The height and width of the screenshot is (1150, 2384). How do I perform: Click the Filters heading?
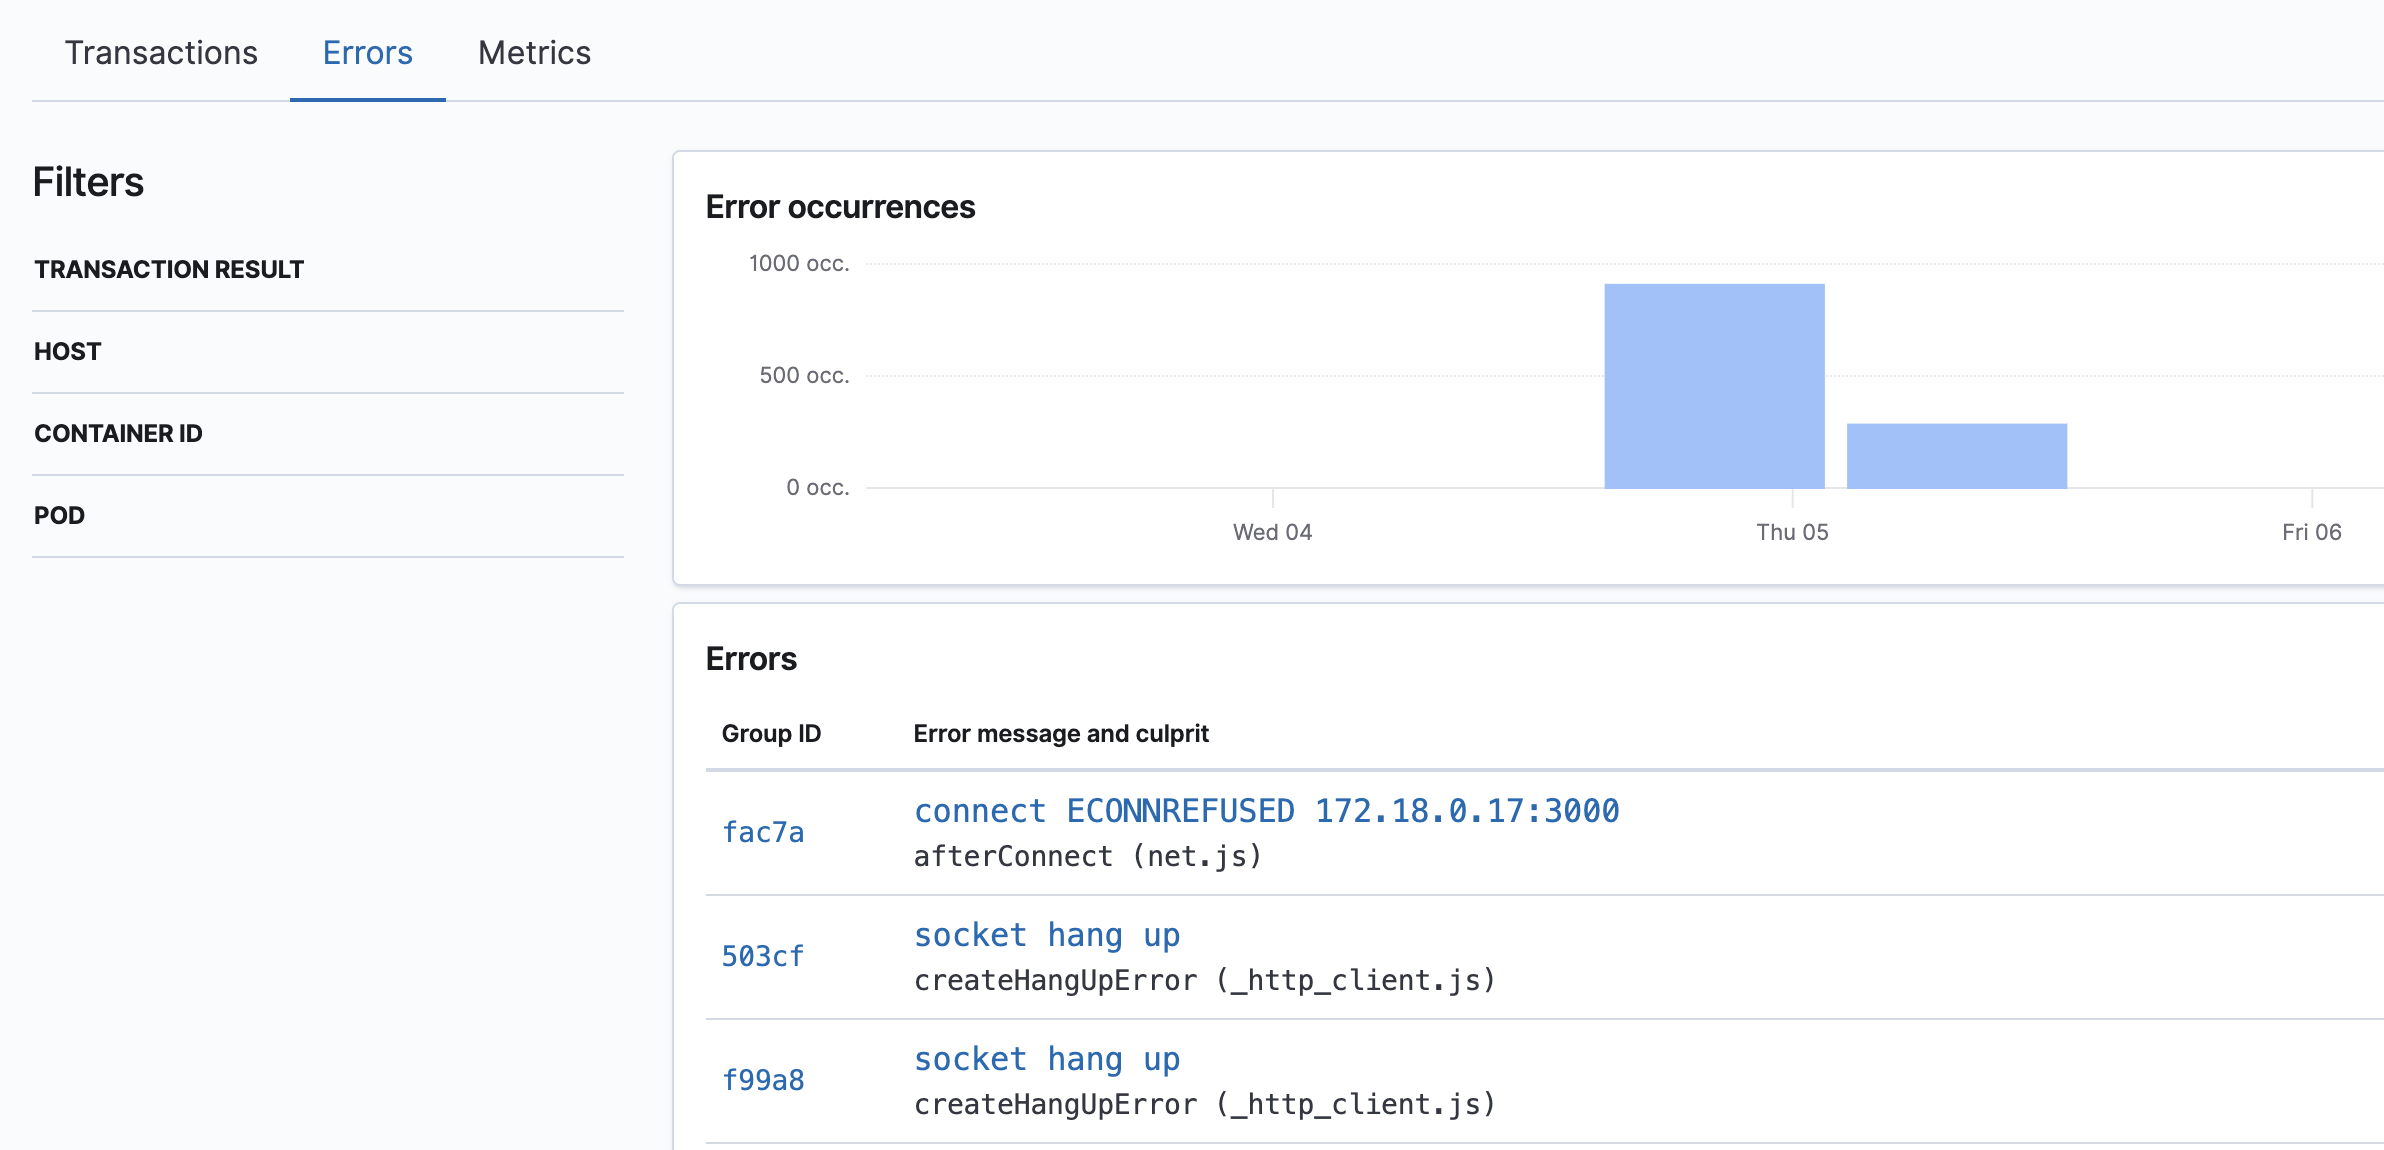click(88, 182)
